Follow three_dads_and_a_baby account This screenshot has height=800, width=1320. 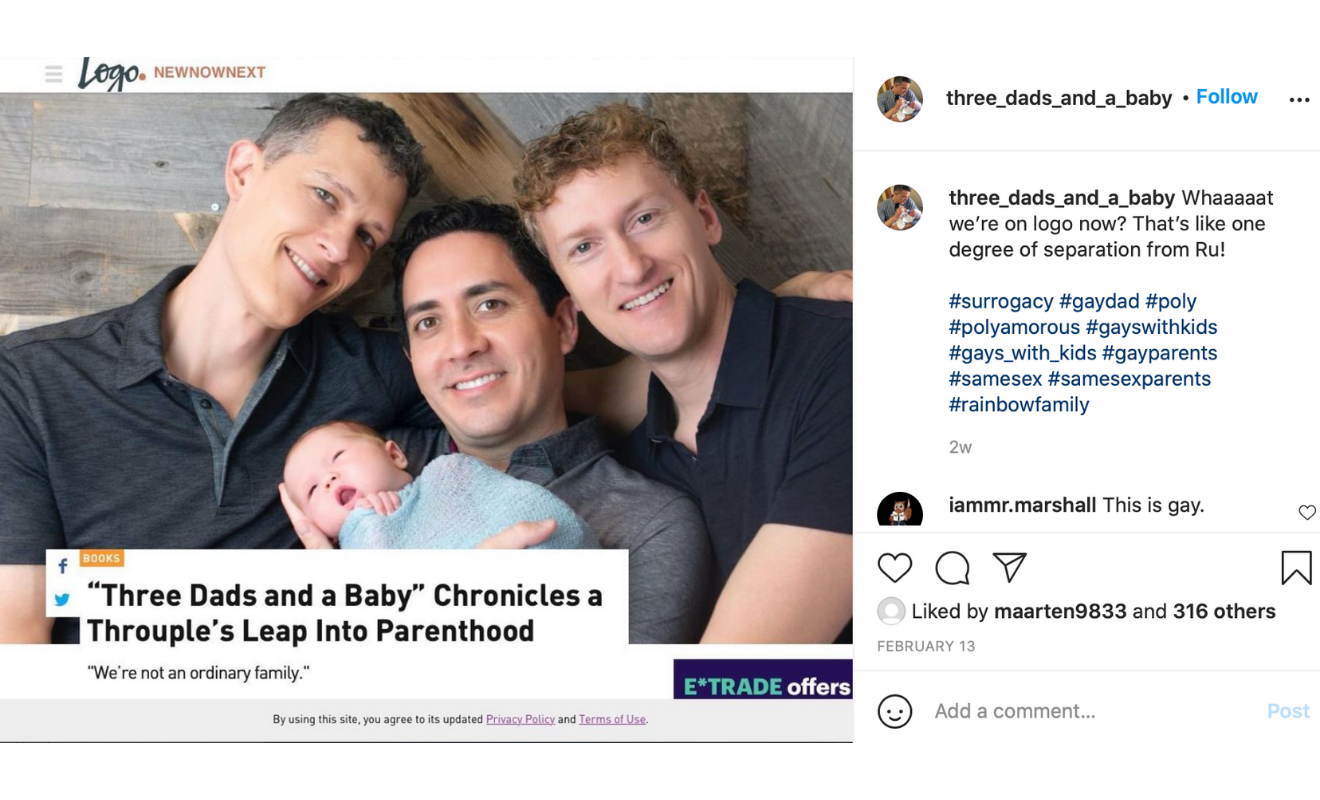1226,97
